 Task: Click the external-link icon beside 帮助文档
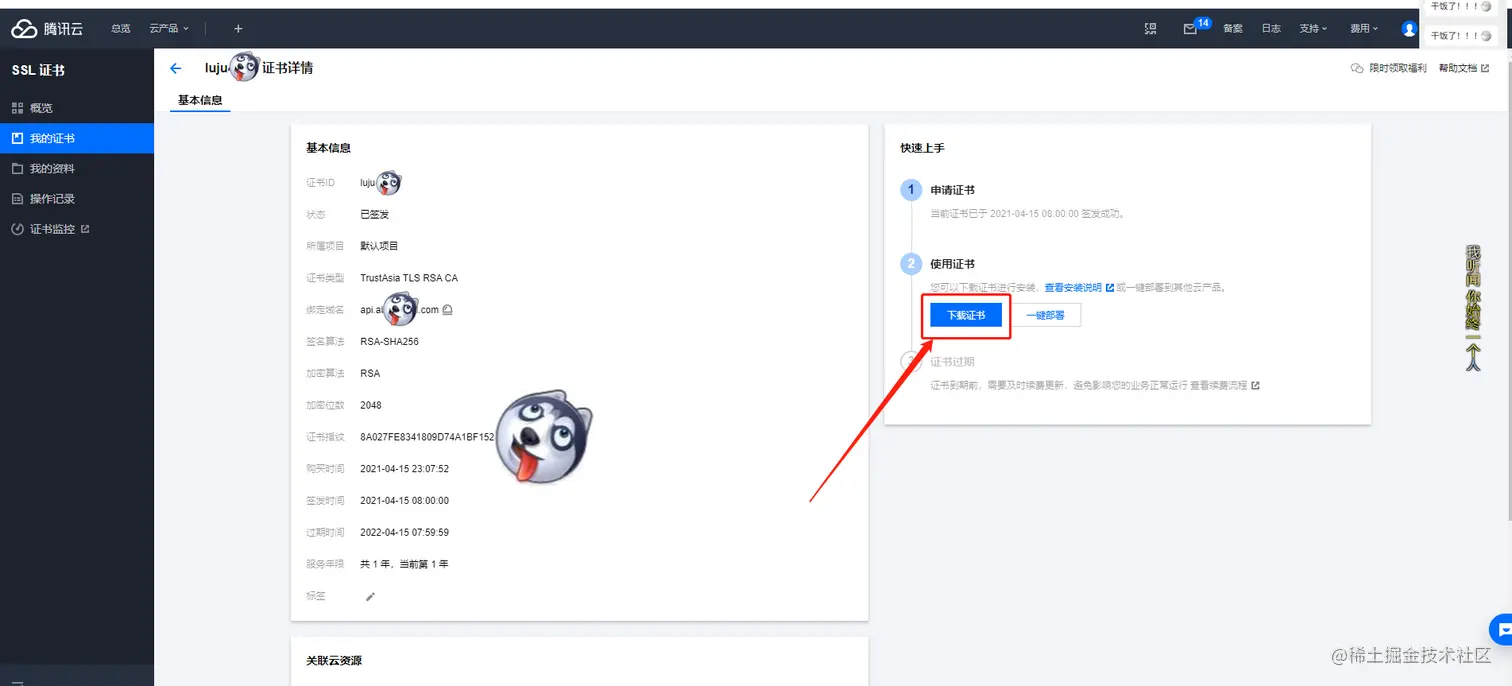(x=1485, y=68)
